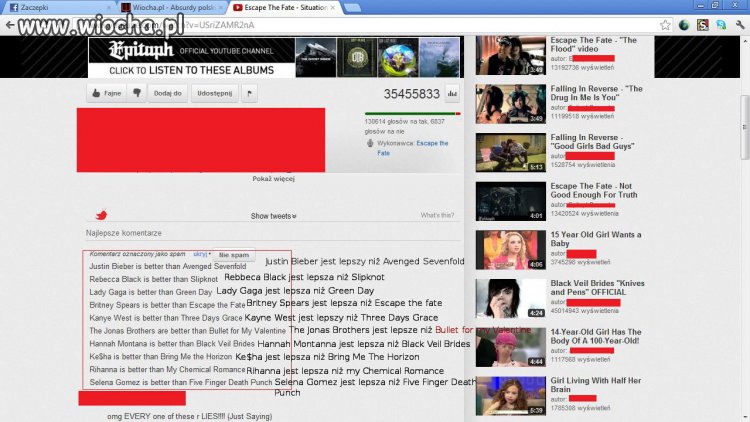Screen dimensions: 750x422
Task: Click the browser back arrow
Action: (x=9, y=25)
